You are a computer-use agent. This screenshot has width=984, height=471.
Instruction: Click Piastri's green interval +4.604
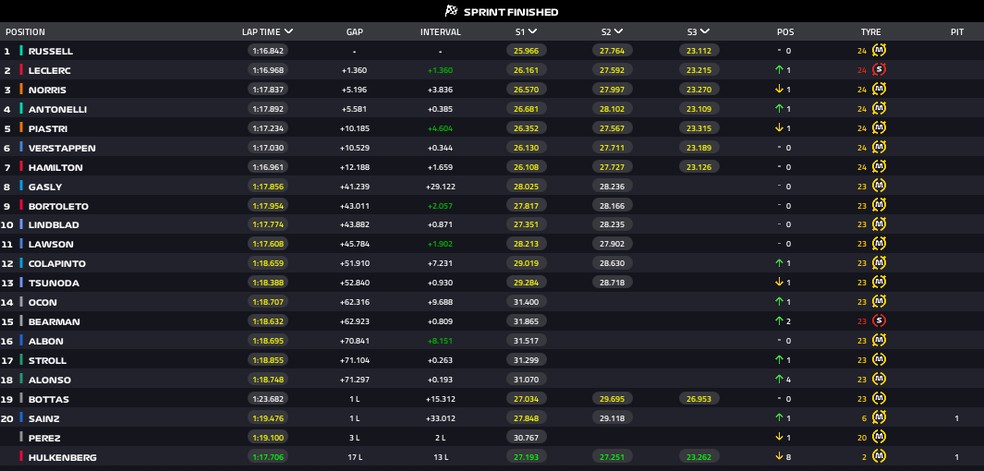pos(440,129)
